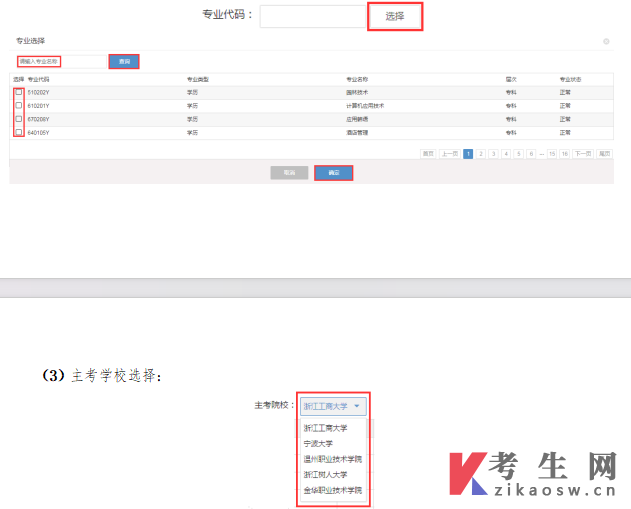Screen dimensions: 631x509
Task: Select page 4 in pagination
Action: click(506, 154)
